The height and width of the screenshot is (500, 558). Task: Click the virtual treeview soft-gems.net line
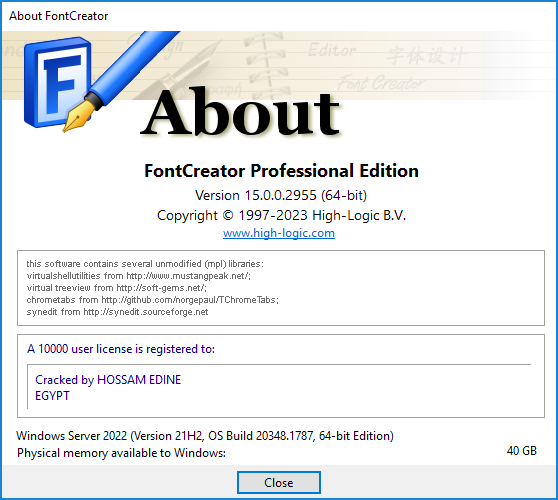tap(117, 288)
